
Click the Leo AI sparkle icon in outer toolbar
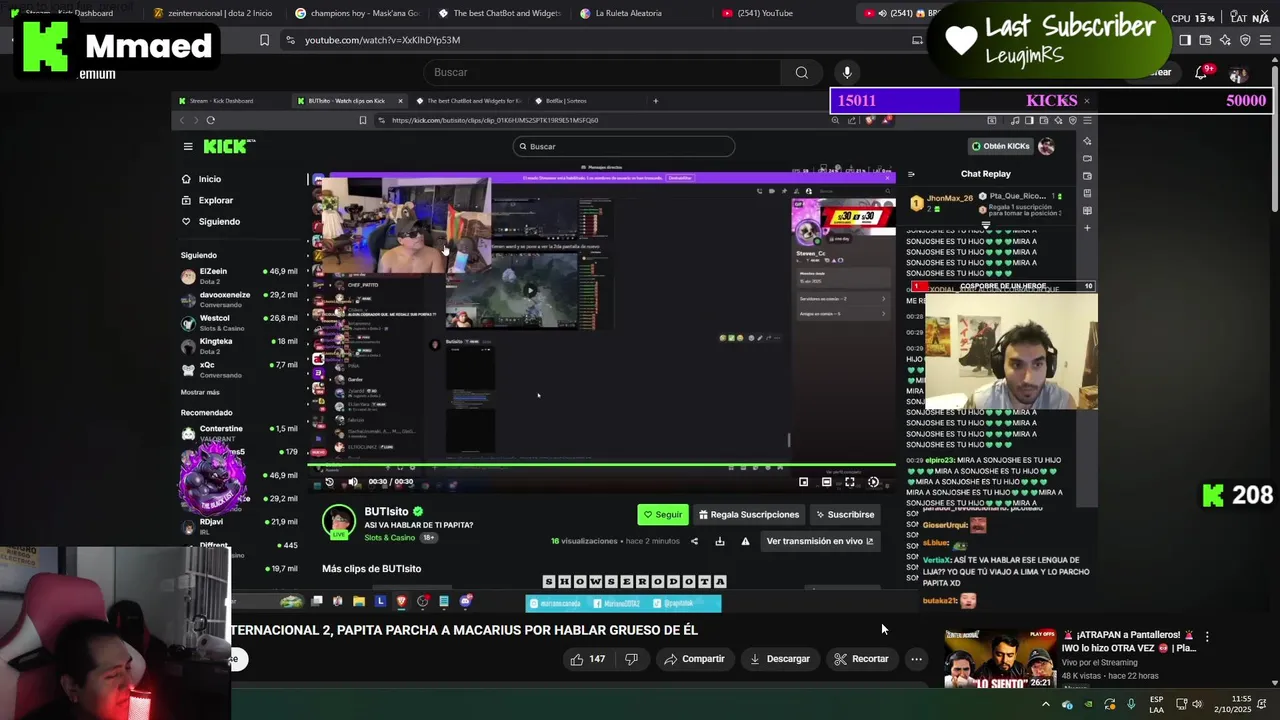pos(1226,40)
